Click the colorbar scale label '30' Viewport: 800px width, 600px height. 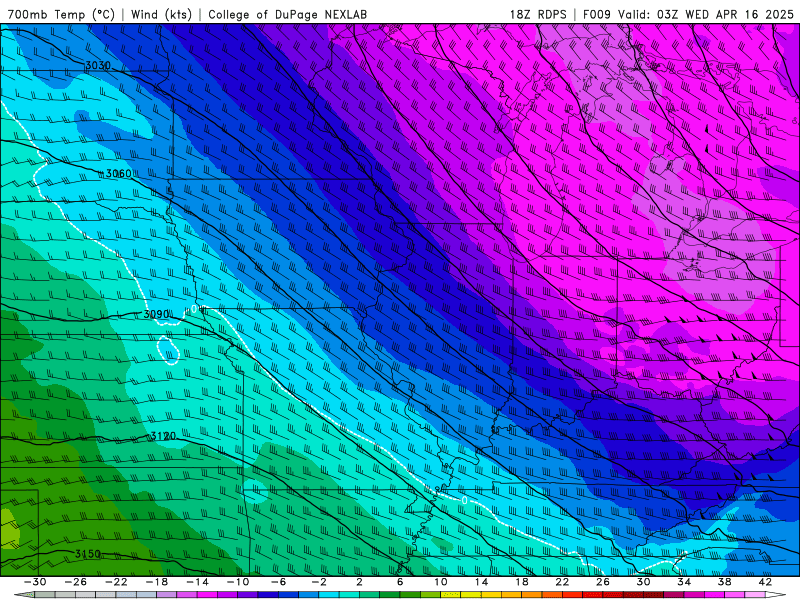point(643,582)
